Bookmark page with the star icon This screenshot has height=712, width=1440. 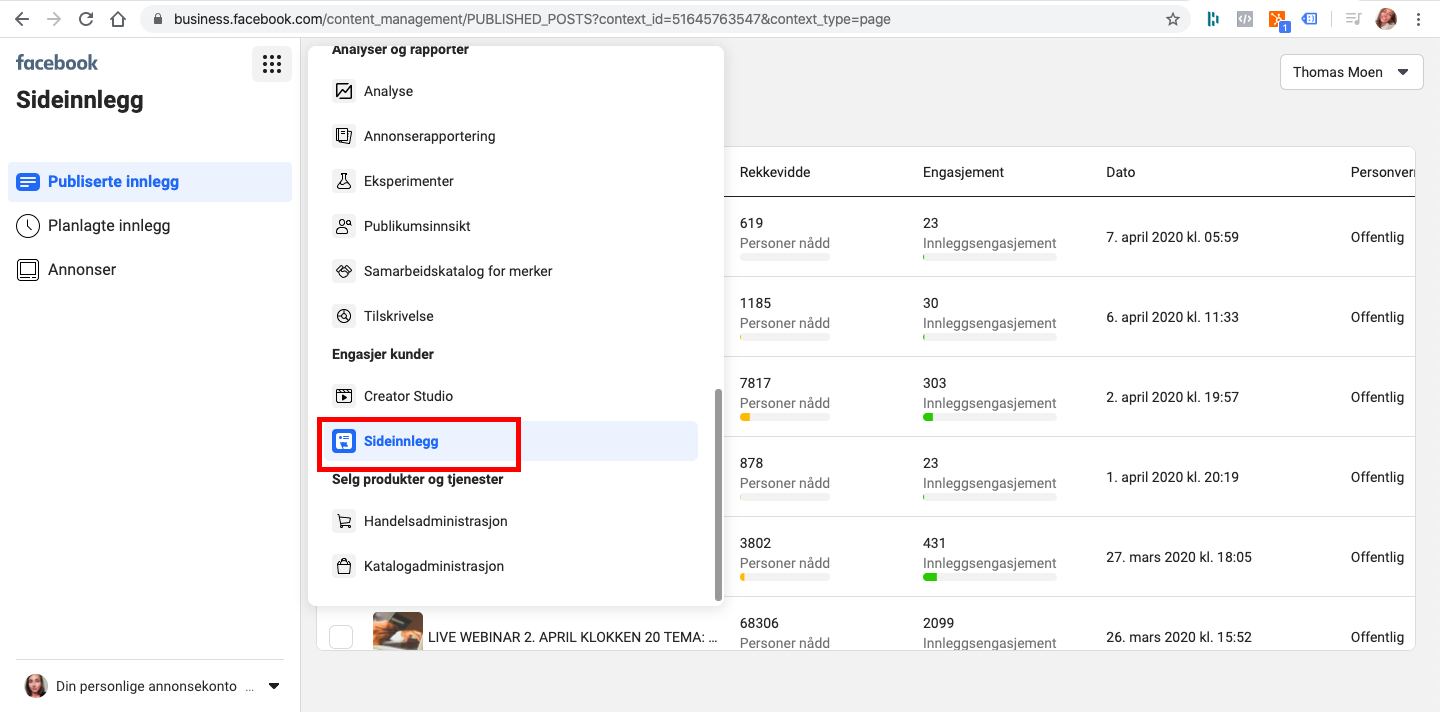(1173, 19)
